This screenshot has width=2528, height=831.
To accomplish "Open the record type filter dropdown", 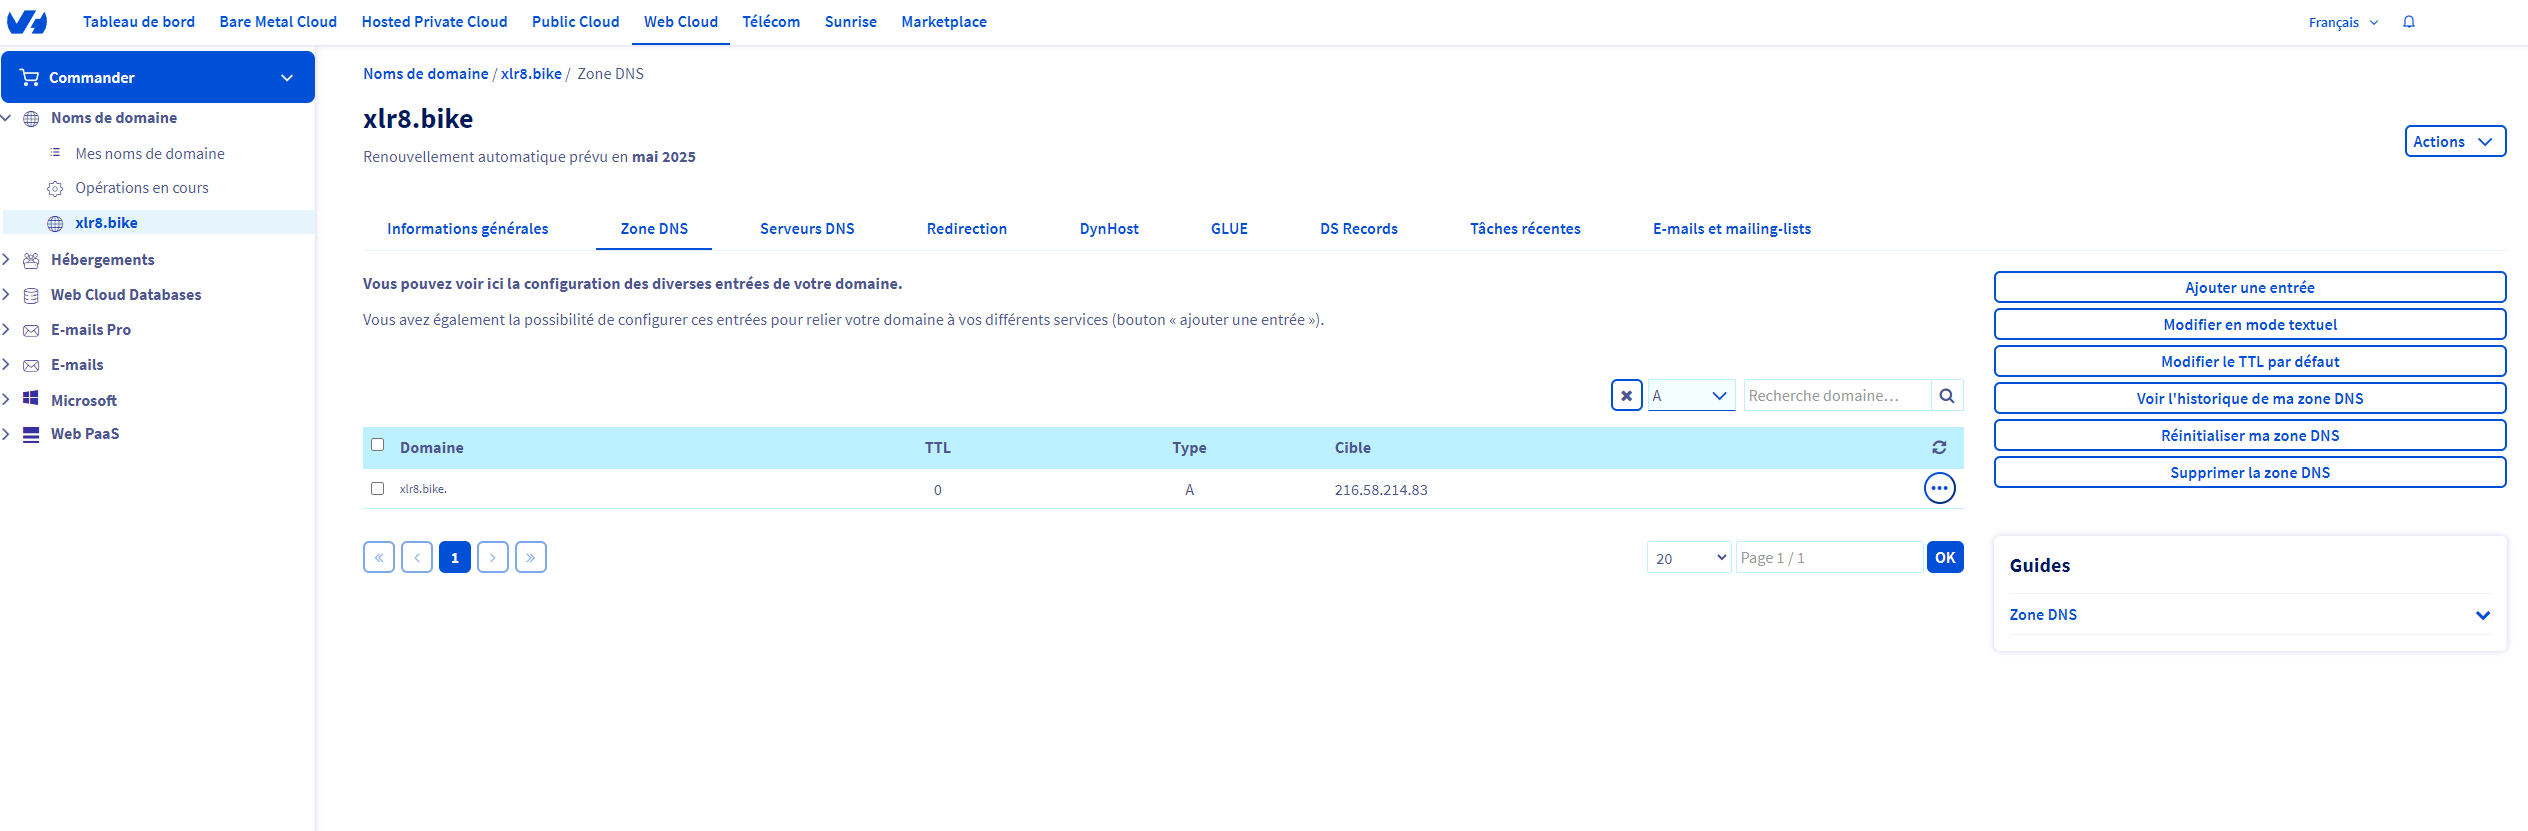I will (1691, 396).
